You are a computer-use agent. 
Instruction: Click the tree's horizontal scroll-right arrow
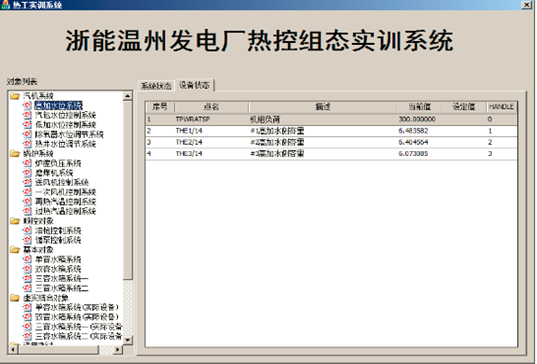coord(117,350)
